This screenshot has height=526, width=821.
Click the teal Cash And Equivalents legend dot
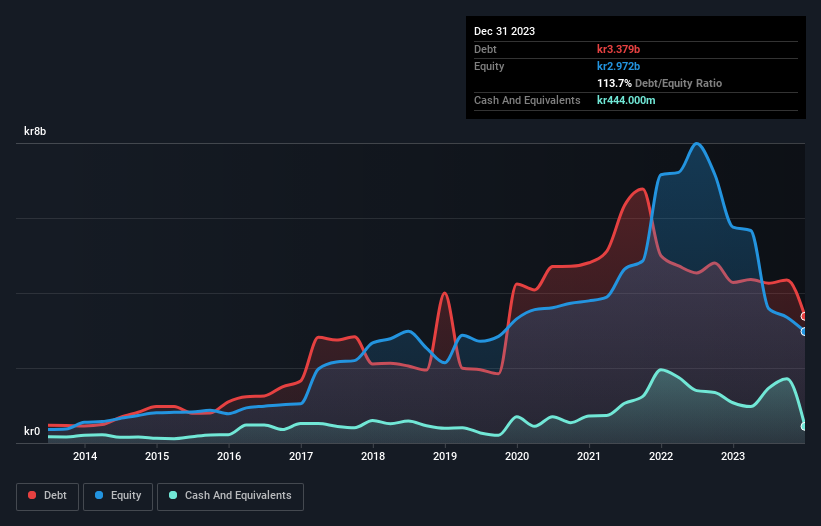coord(173,495)
